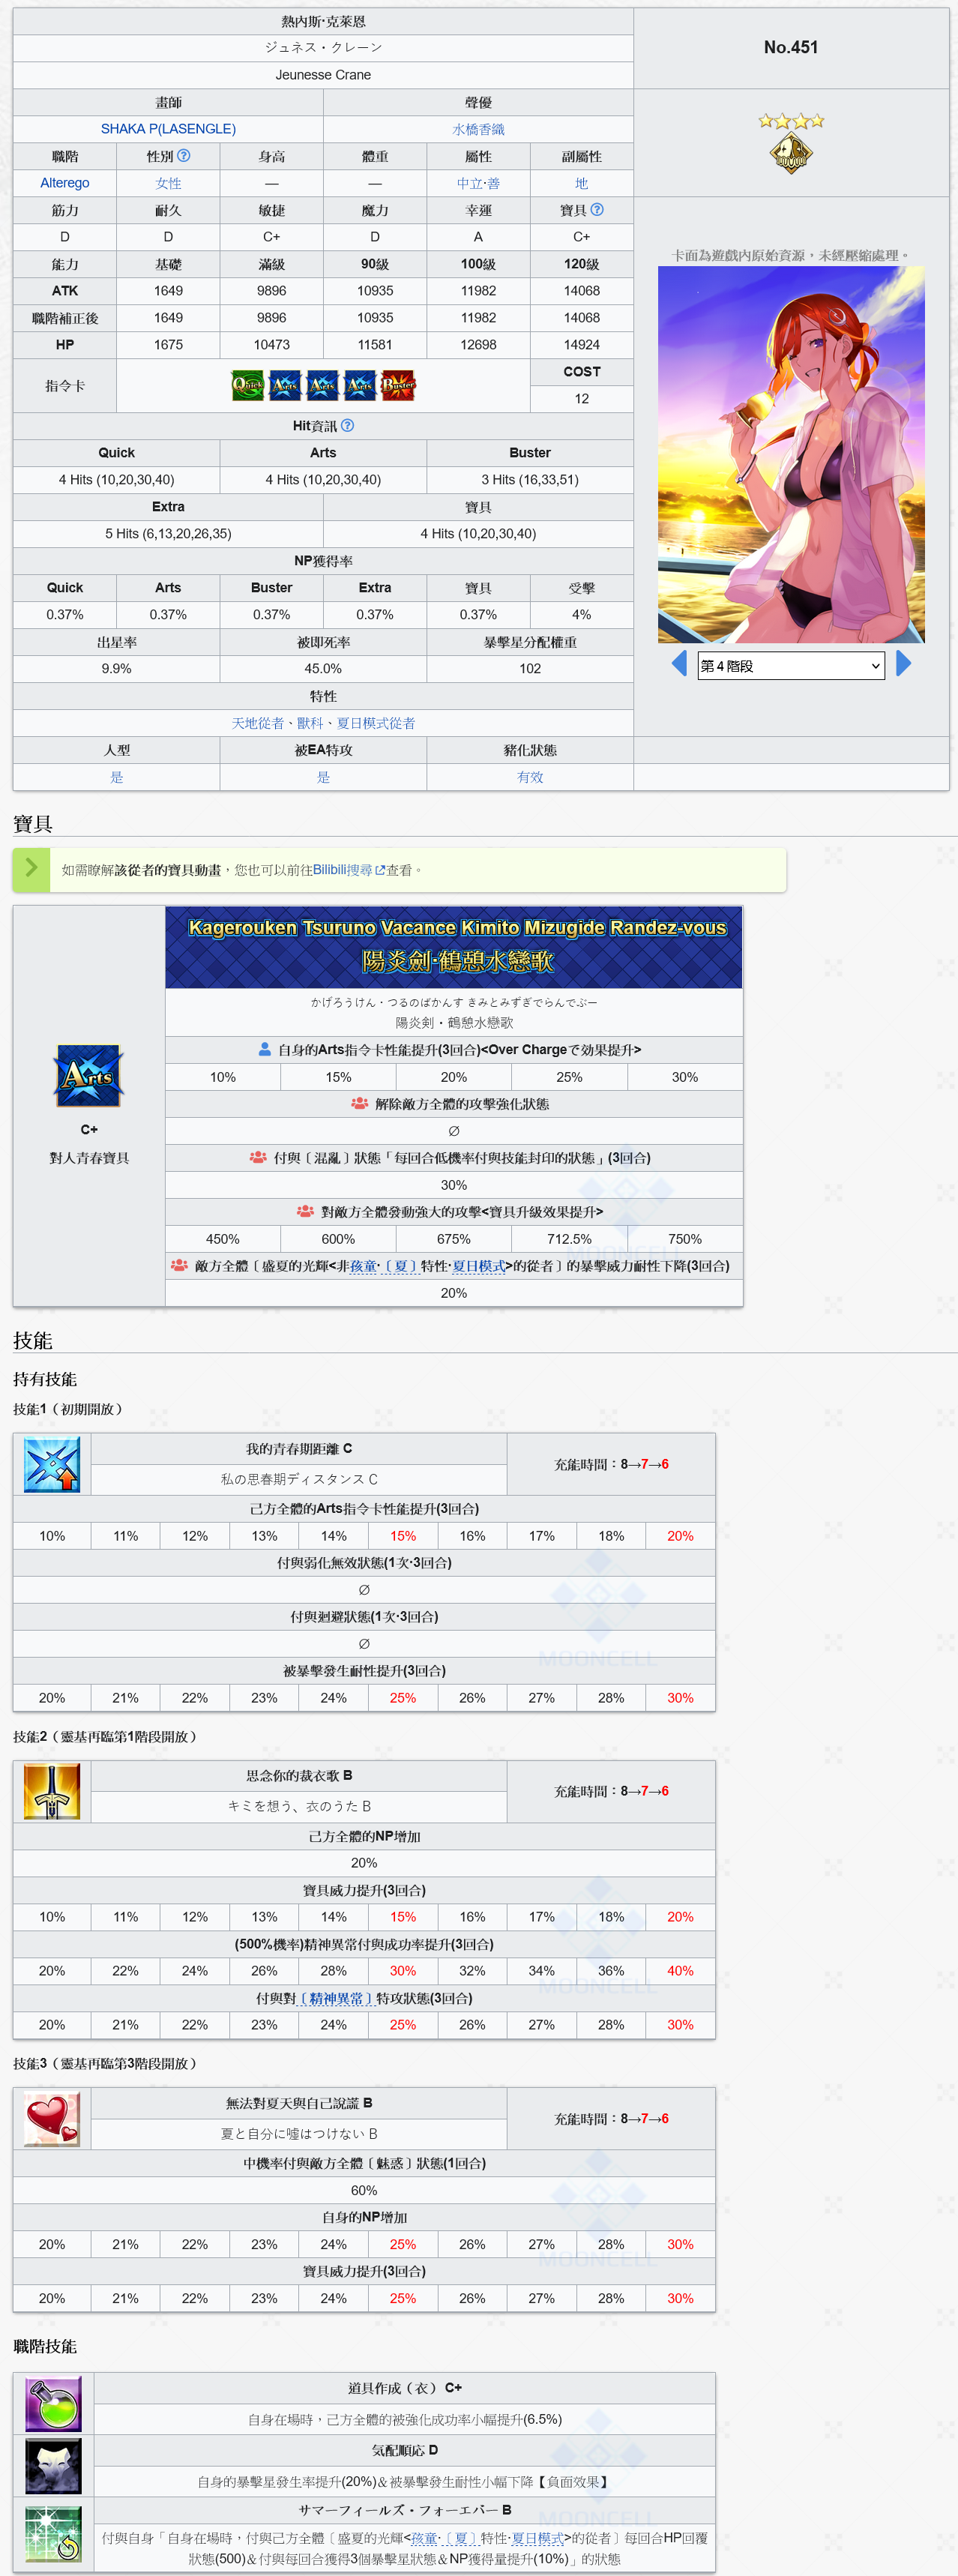Open the 是 link under 被EA特攻
The image size is (958, 2576).
point(323,777)
